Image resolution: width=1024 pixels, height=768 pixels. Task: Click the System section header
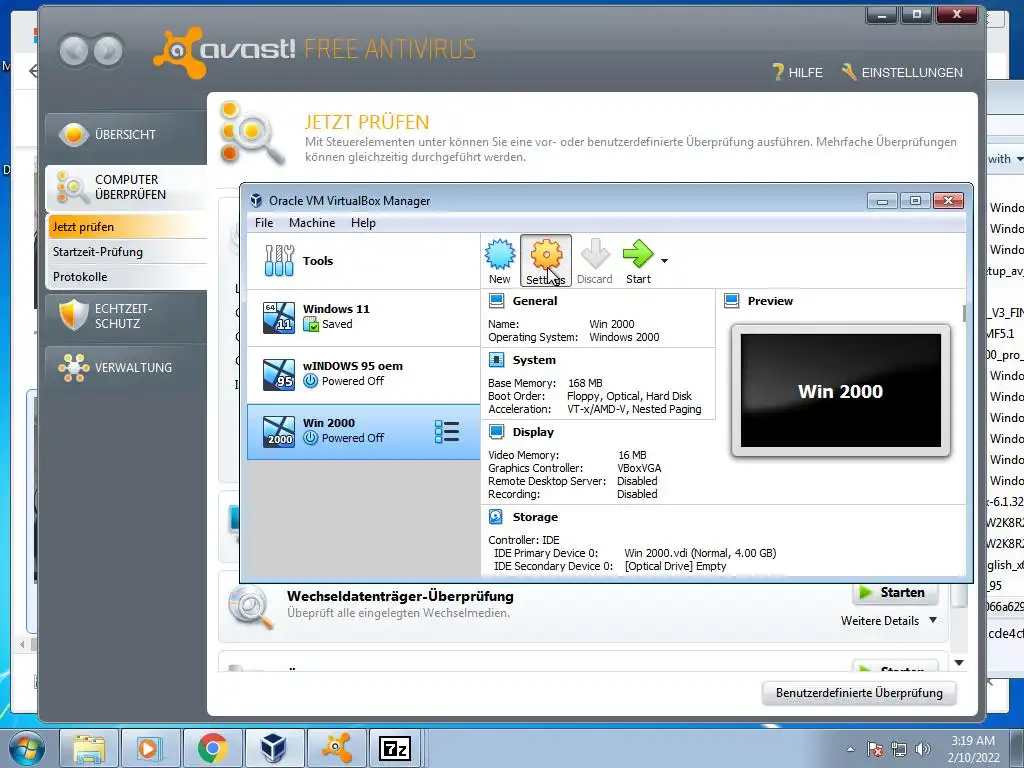[534, 360]
